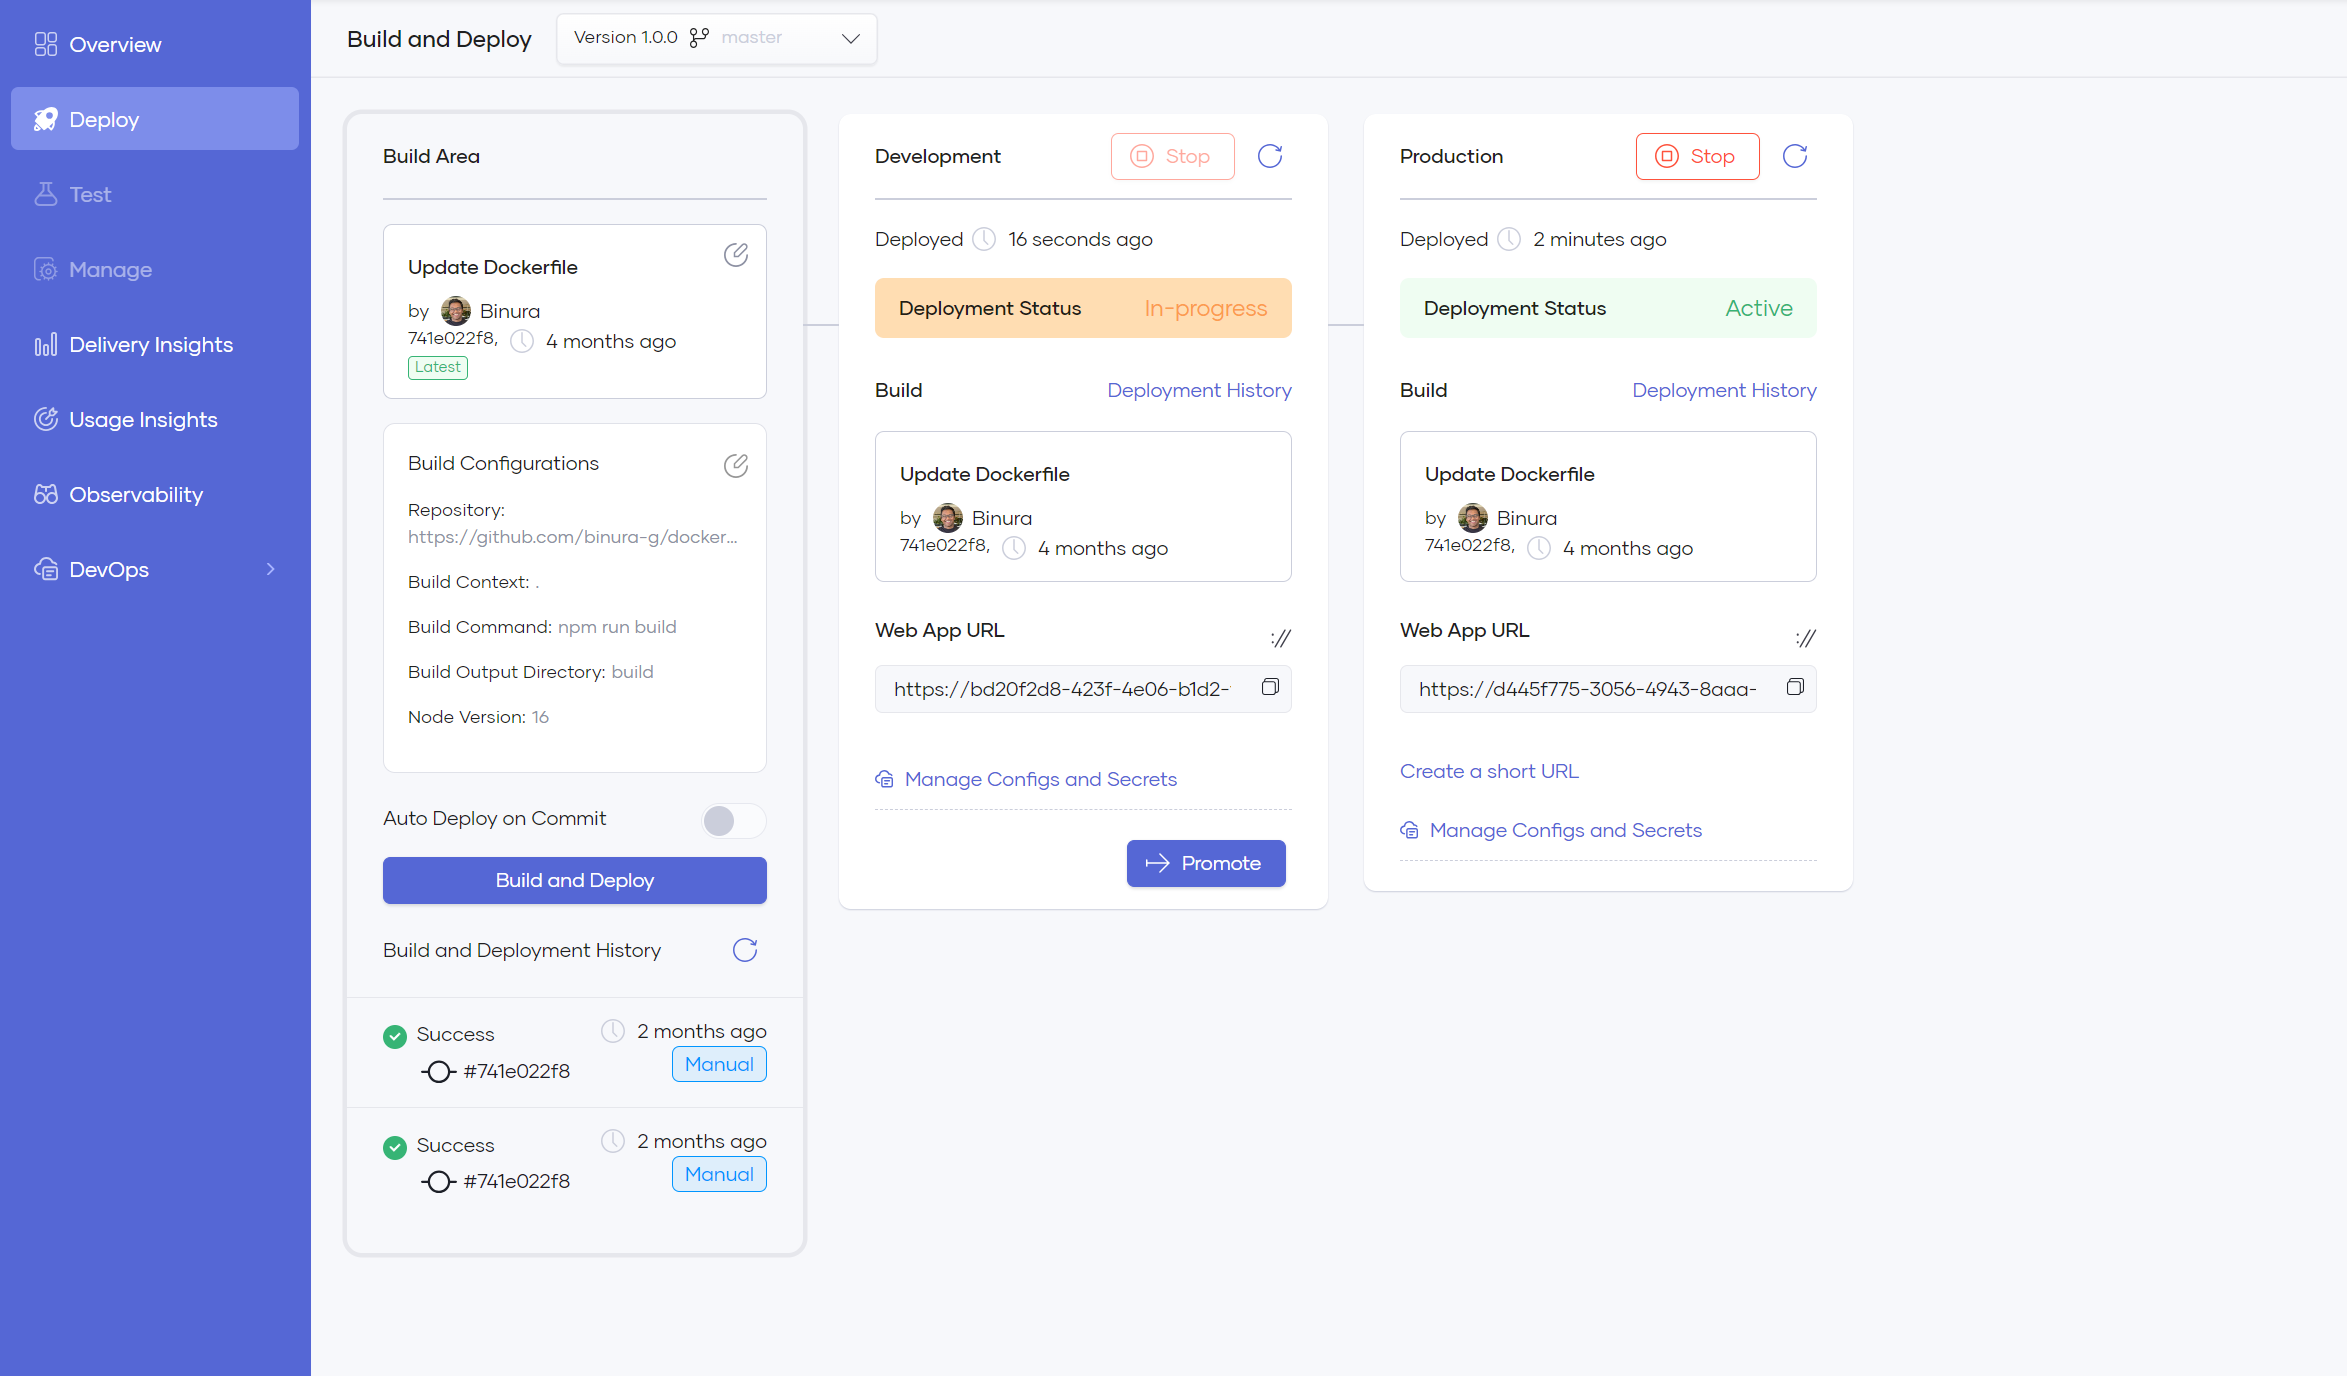The height and width of the screenshot is (1376, 2347).
Task: Stop the Production deployment
Action: [1698, 156]
